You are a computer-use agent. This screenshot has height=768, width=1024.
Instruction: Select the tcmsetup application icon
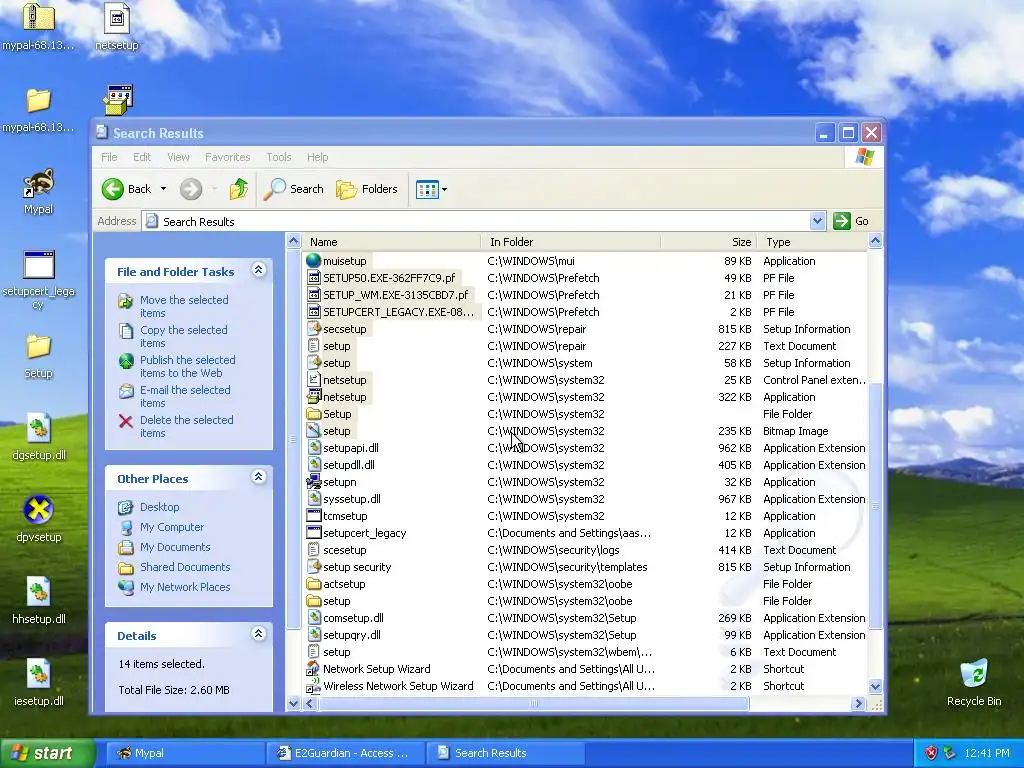click(314, 516)
